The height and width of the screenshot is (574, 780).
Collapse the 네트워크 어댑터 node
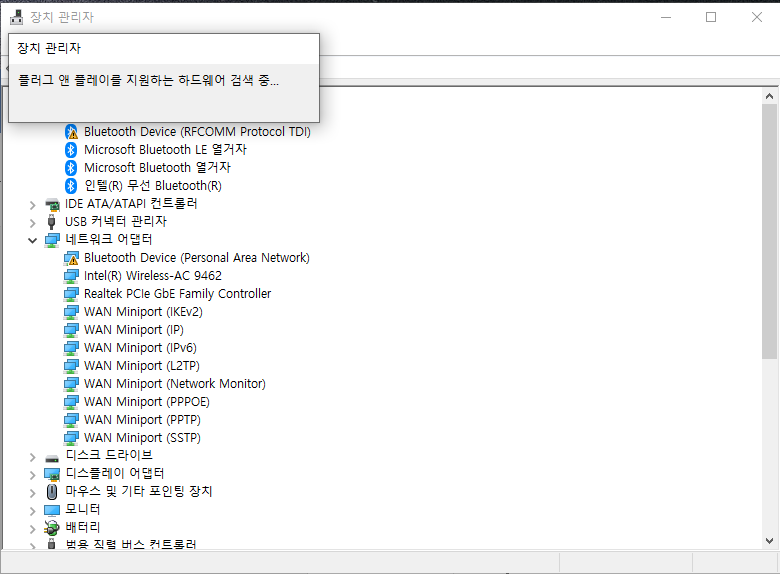tap(33, 241)
